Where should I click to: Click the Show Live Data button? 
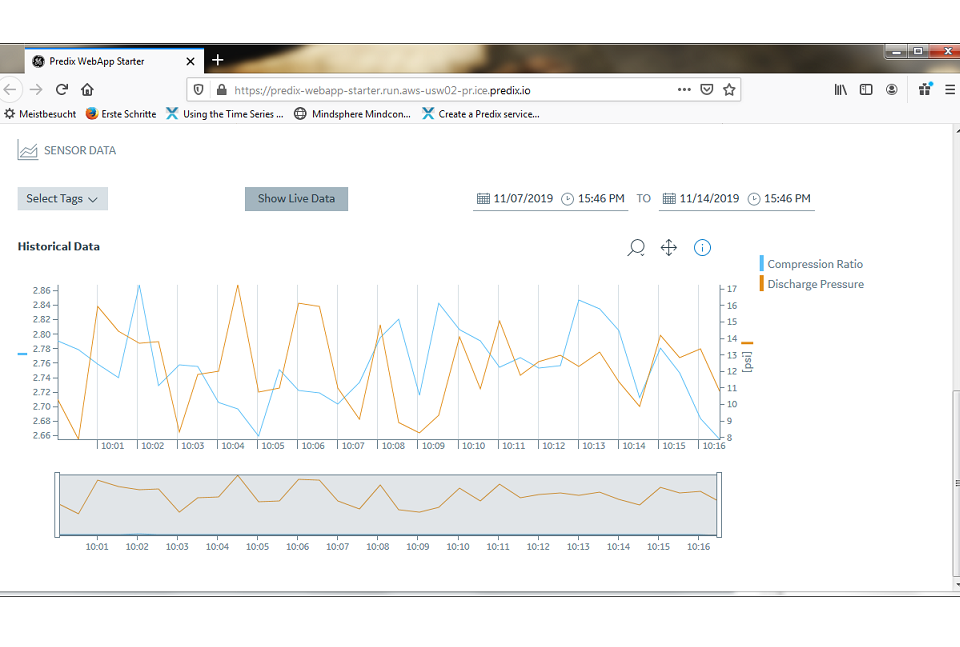click(296, 199)
